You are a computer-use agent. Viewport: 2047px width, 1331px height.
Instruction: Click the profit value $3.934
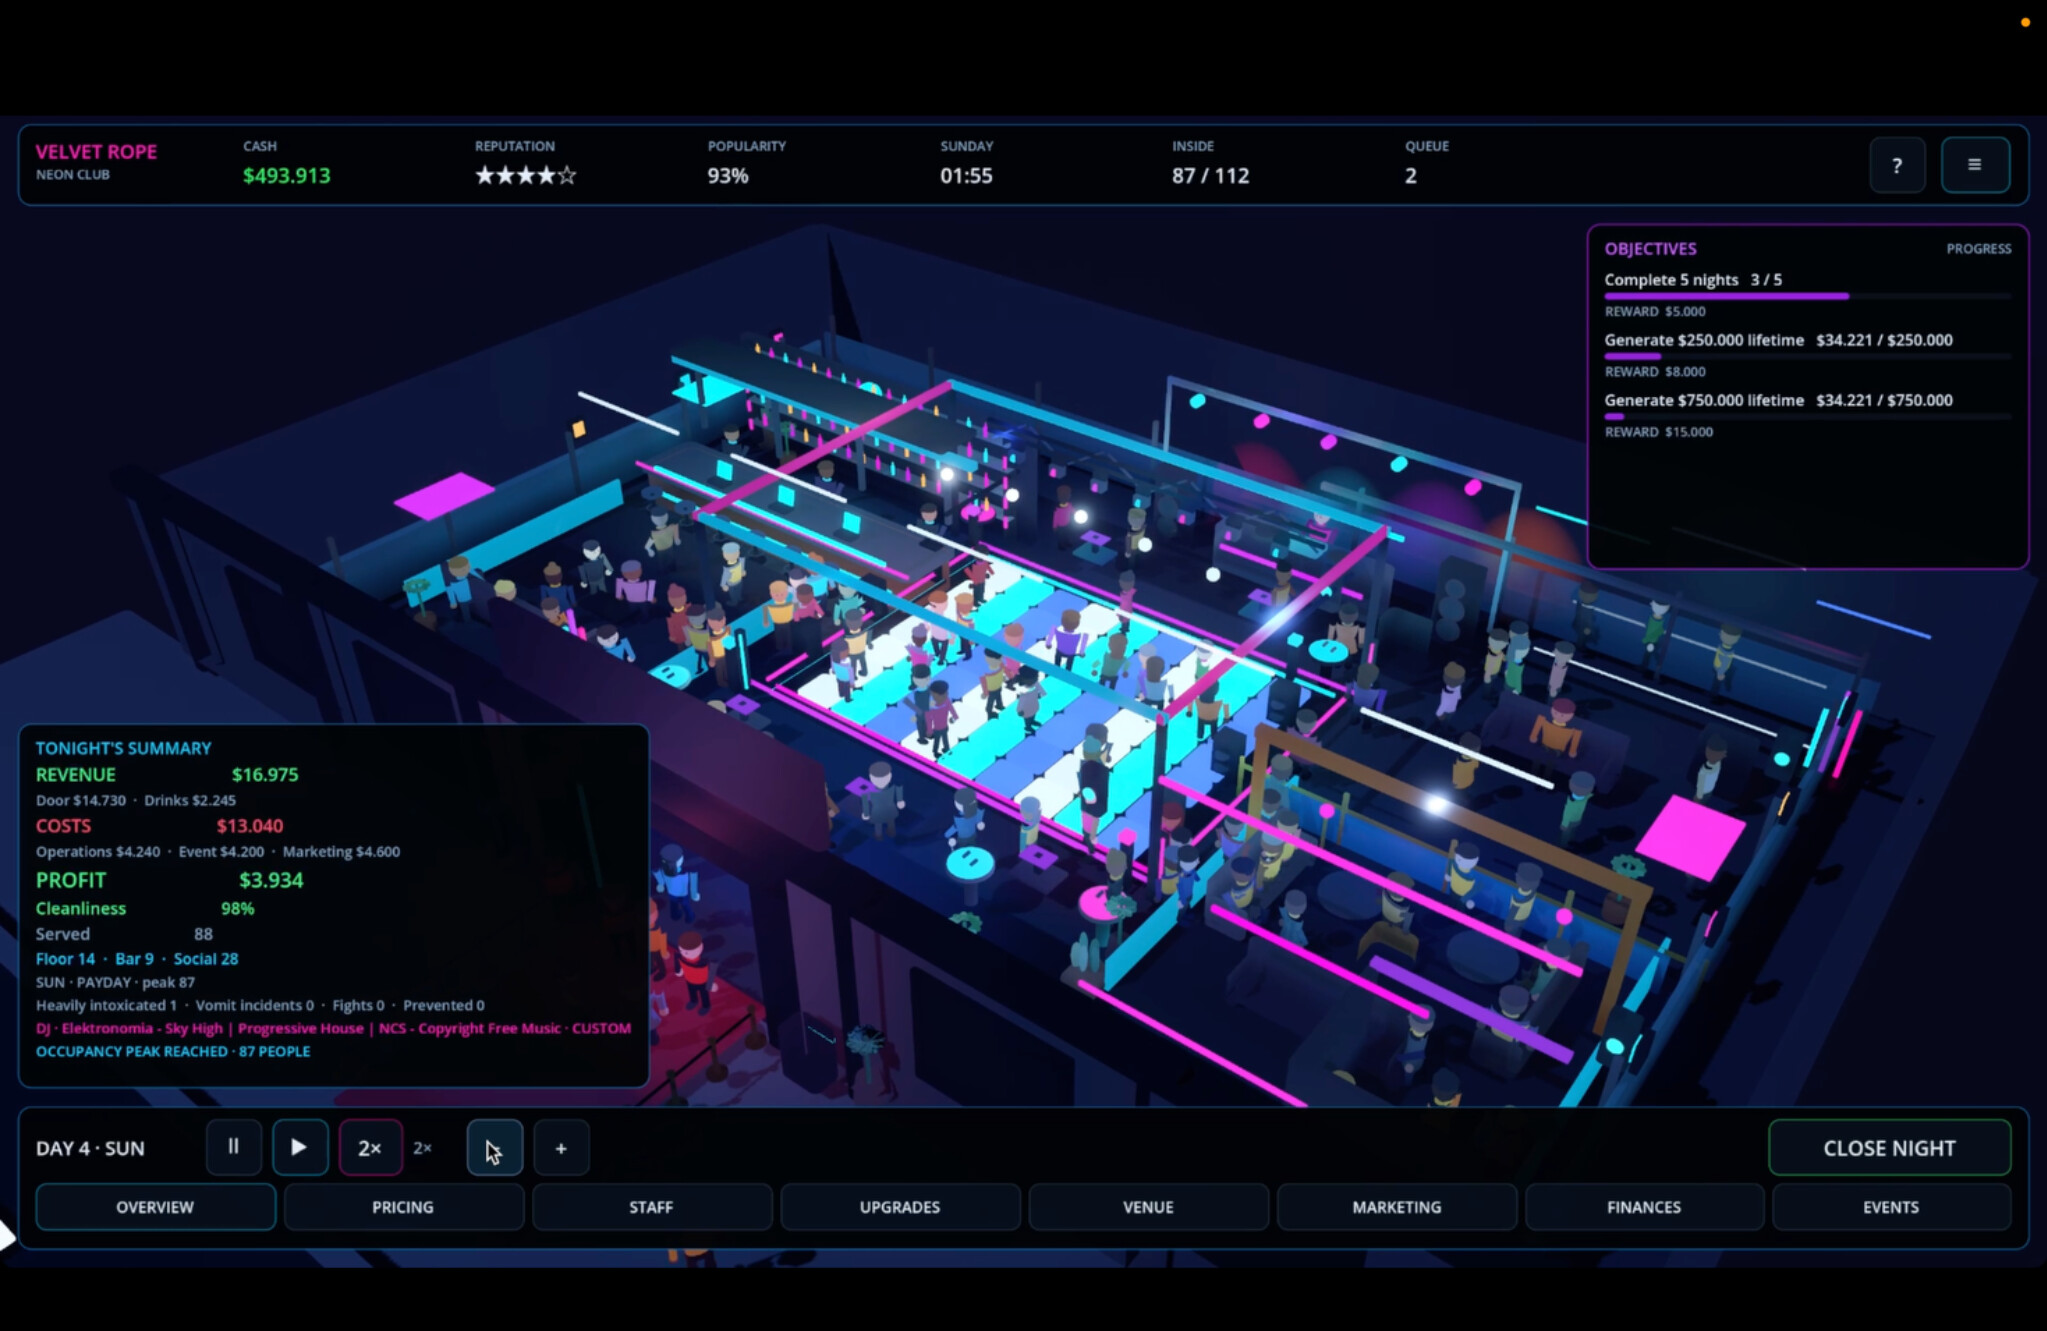click(x=271, y=880)
